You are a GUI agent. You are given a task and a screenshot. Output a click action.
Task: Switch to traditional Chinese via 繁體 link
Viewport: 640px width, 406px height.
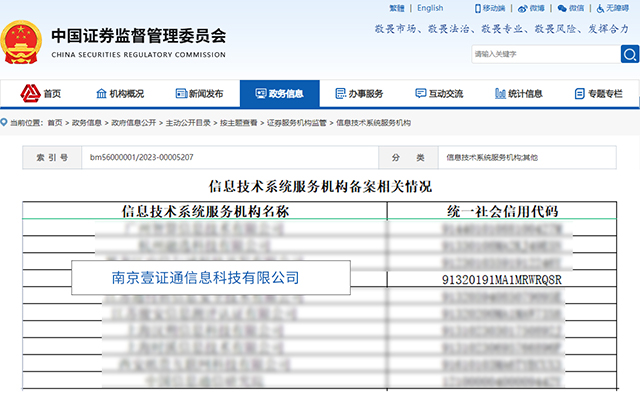(397, 8)
